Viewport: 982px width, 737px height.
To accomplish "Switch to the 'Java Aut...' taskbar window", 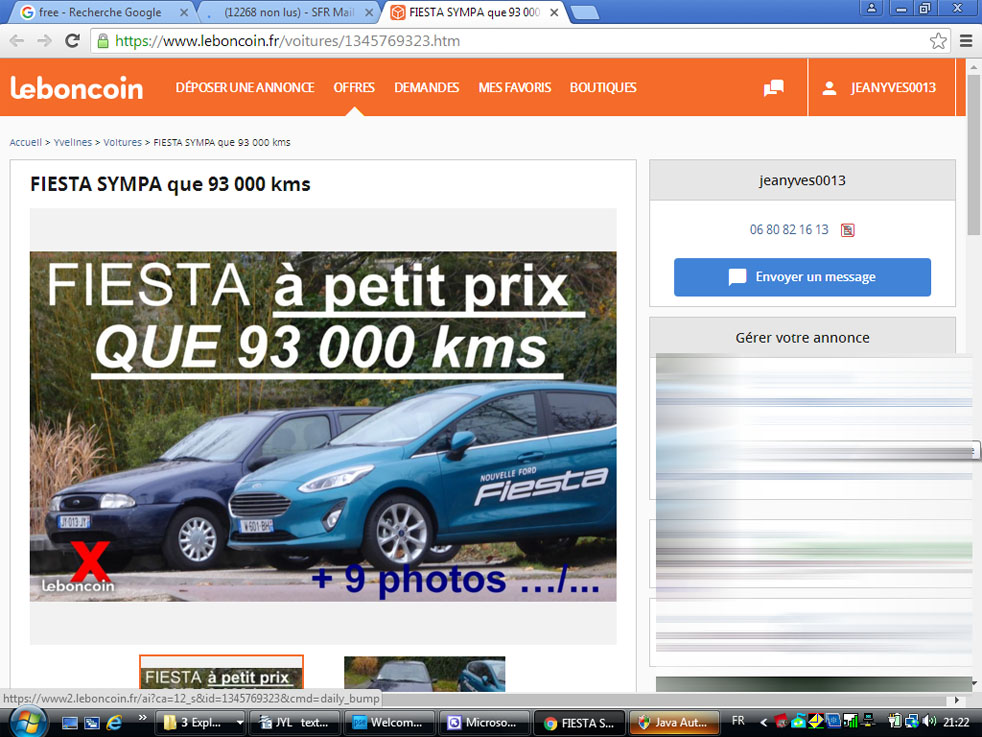I will coord(674,723).
